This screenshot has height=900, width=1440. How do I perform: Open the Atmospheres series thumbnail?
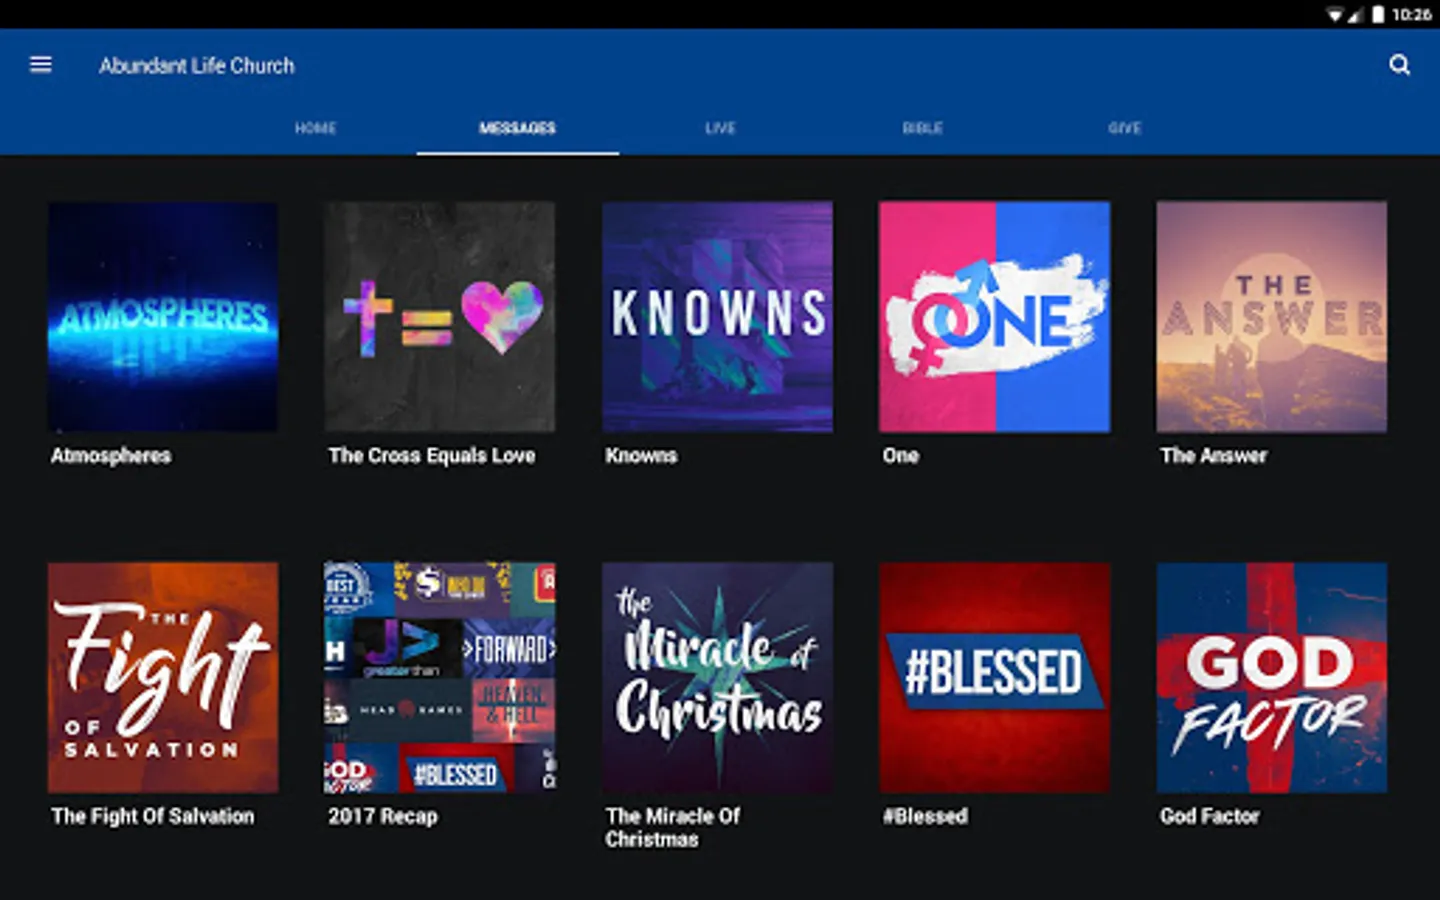[163, 317]
